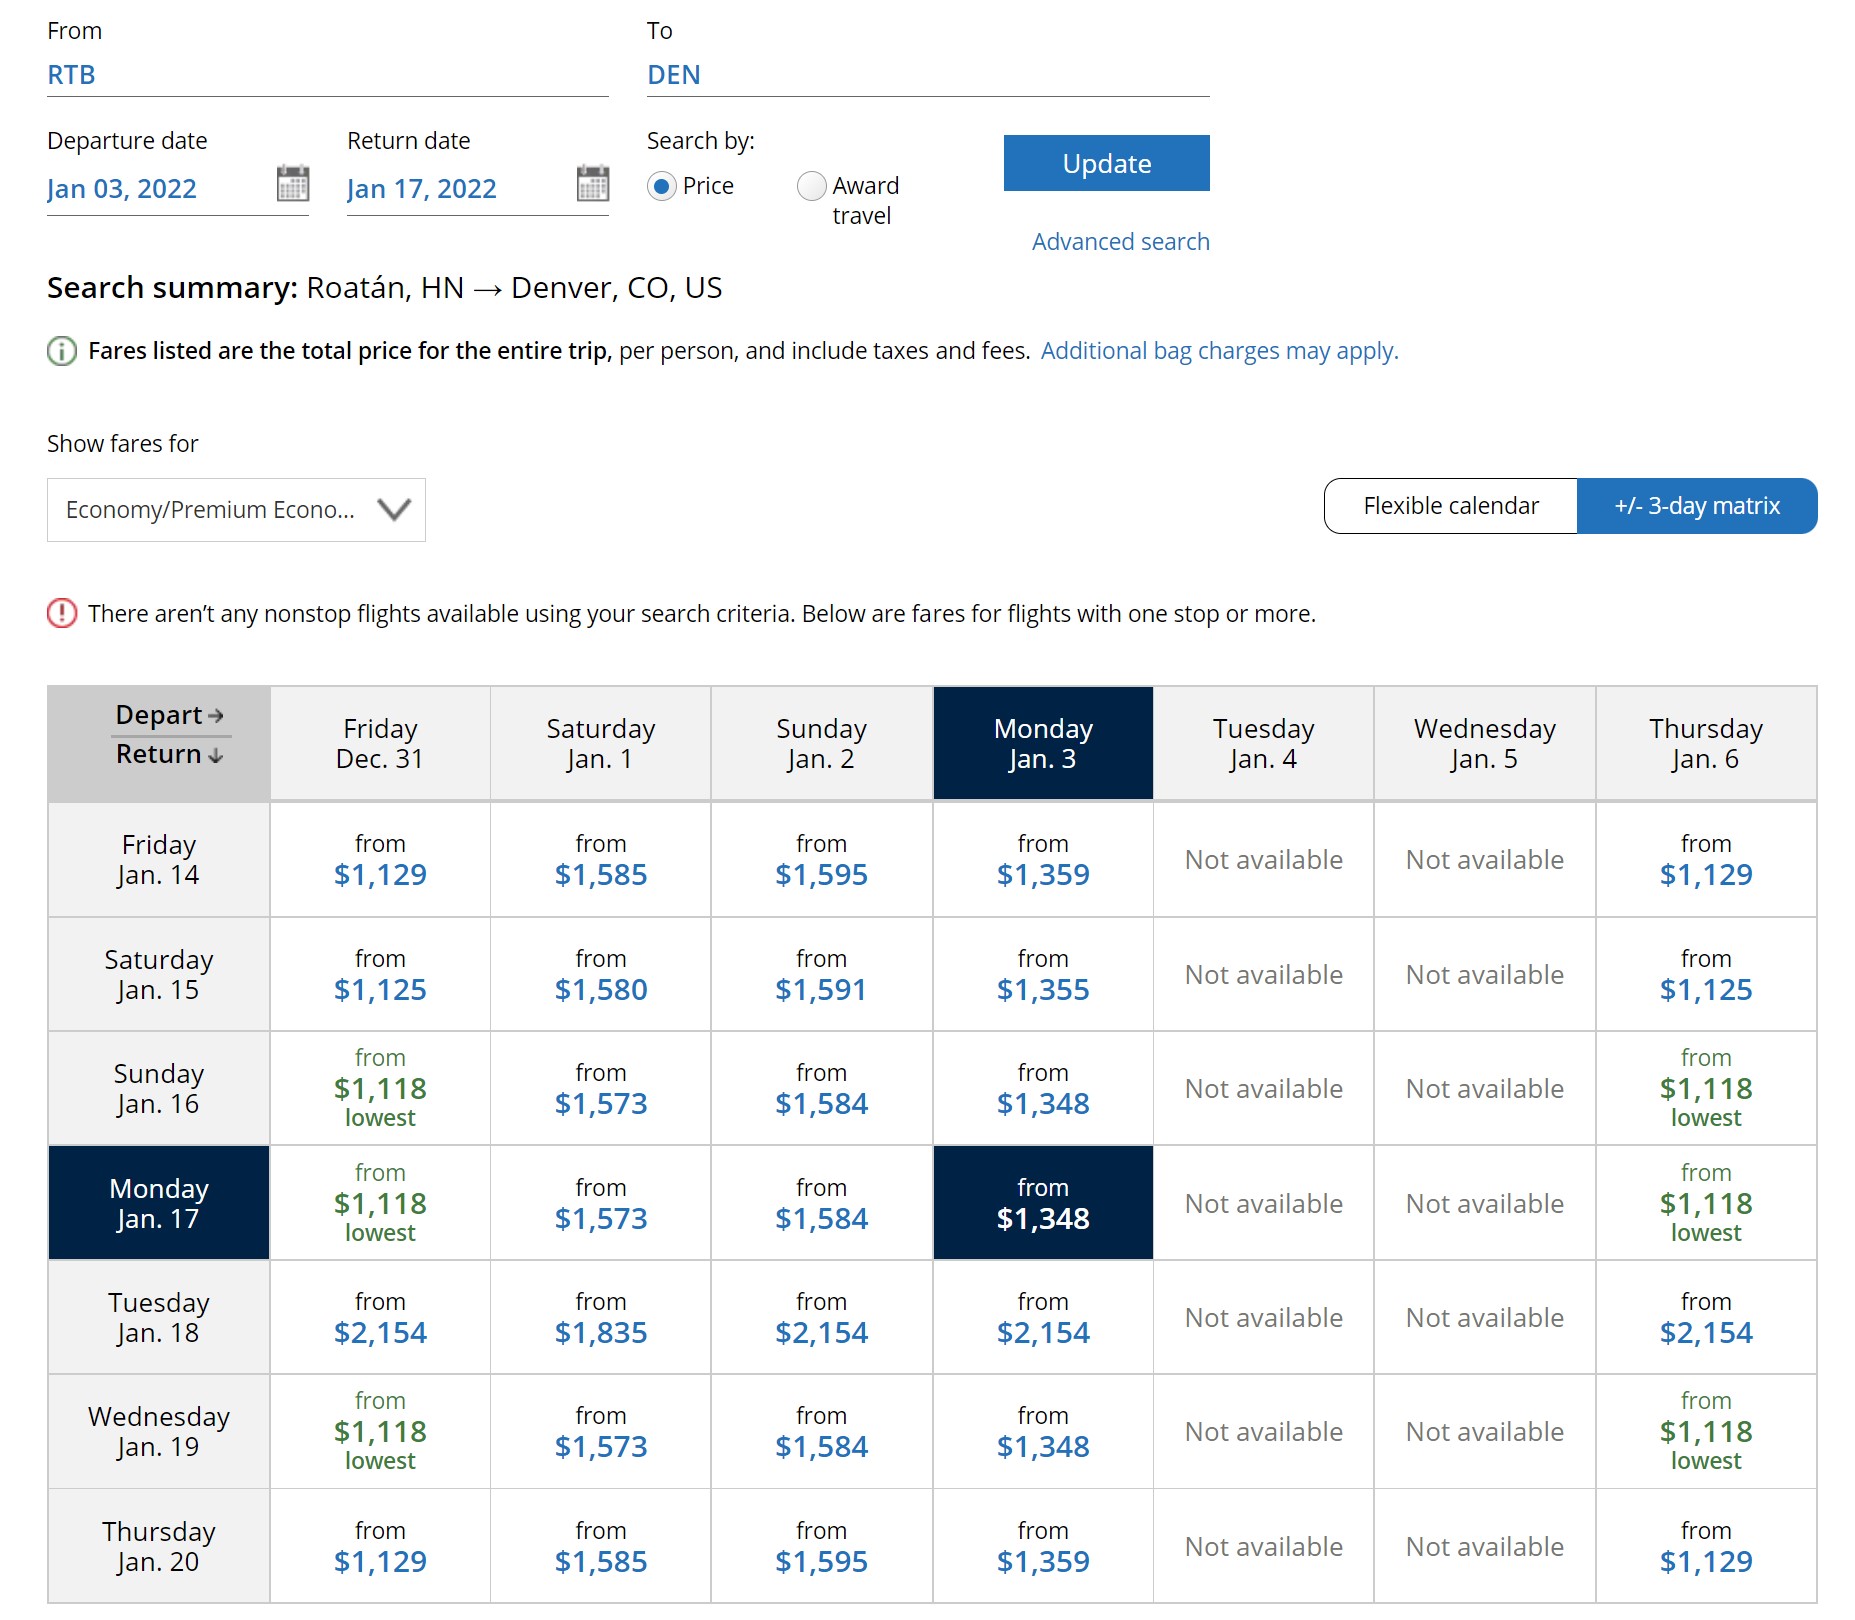Select $1,118 fare for Dec. 31 / Jan. 16
The width and height of the screenshot is (1855, 1620).
pos(380,1089)
